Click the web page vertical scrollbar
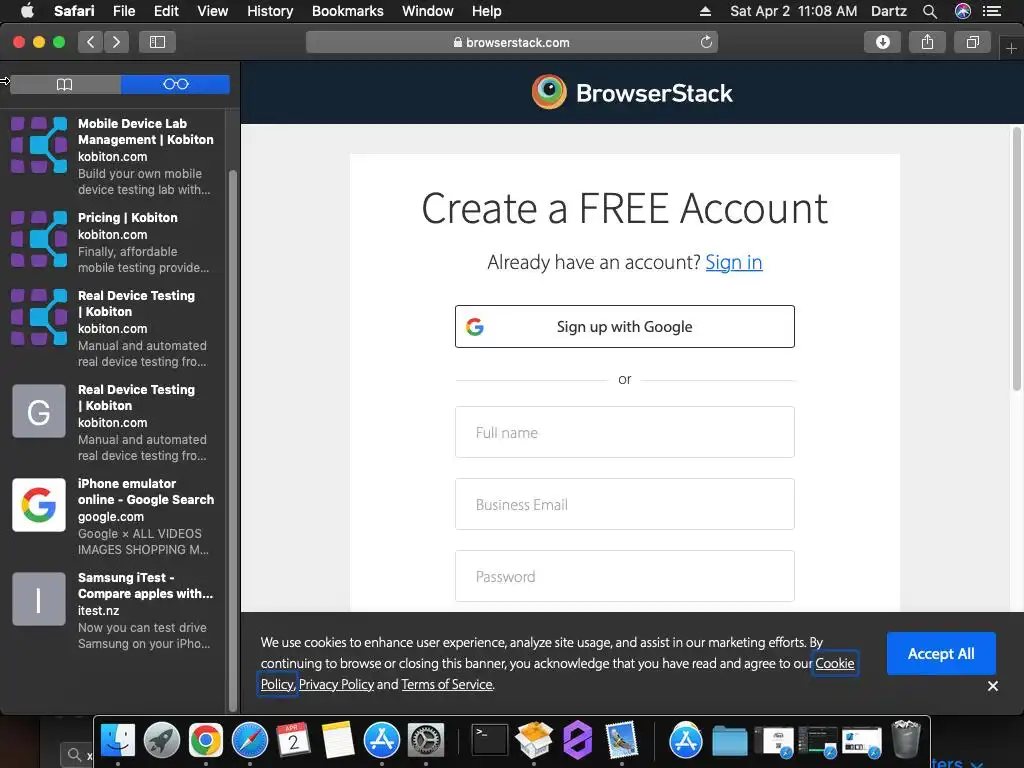 (1017, 261)
